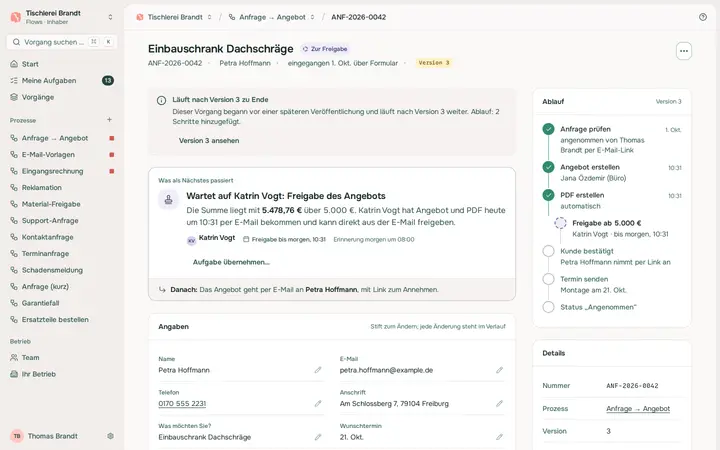The image size is (720, 450).
Task: Click the Katrin Vogt assignee avatar
Action: [x=191, y=240]
